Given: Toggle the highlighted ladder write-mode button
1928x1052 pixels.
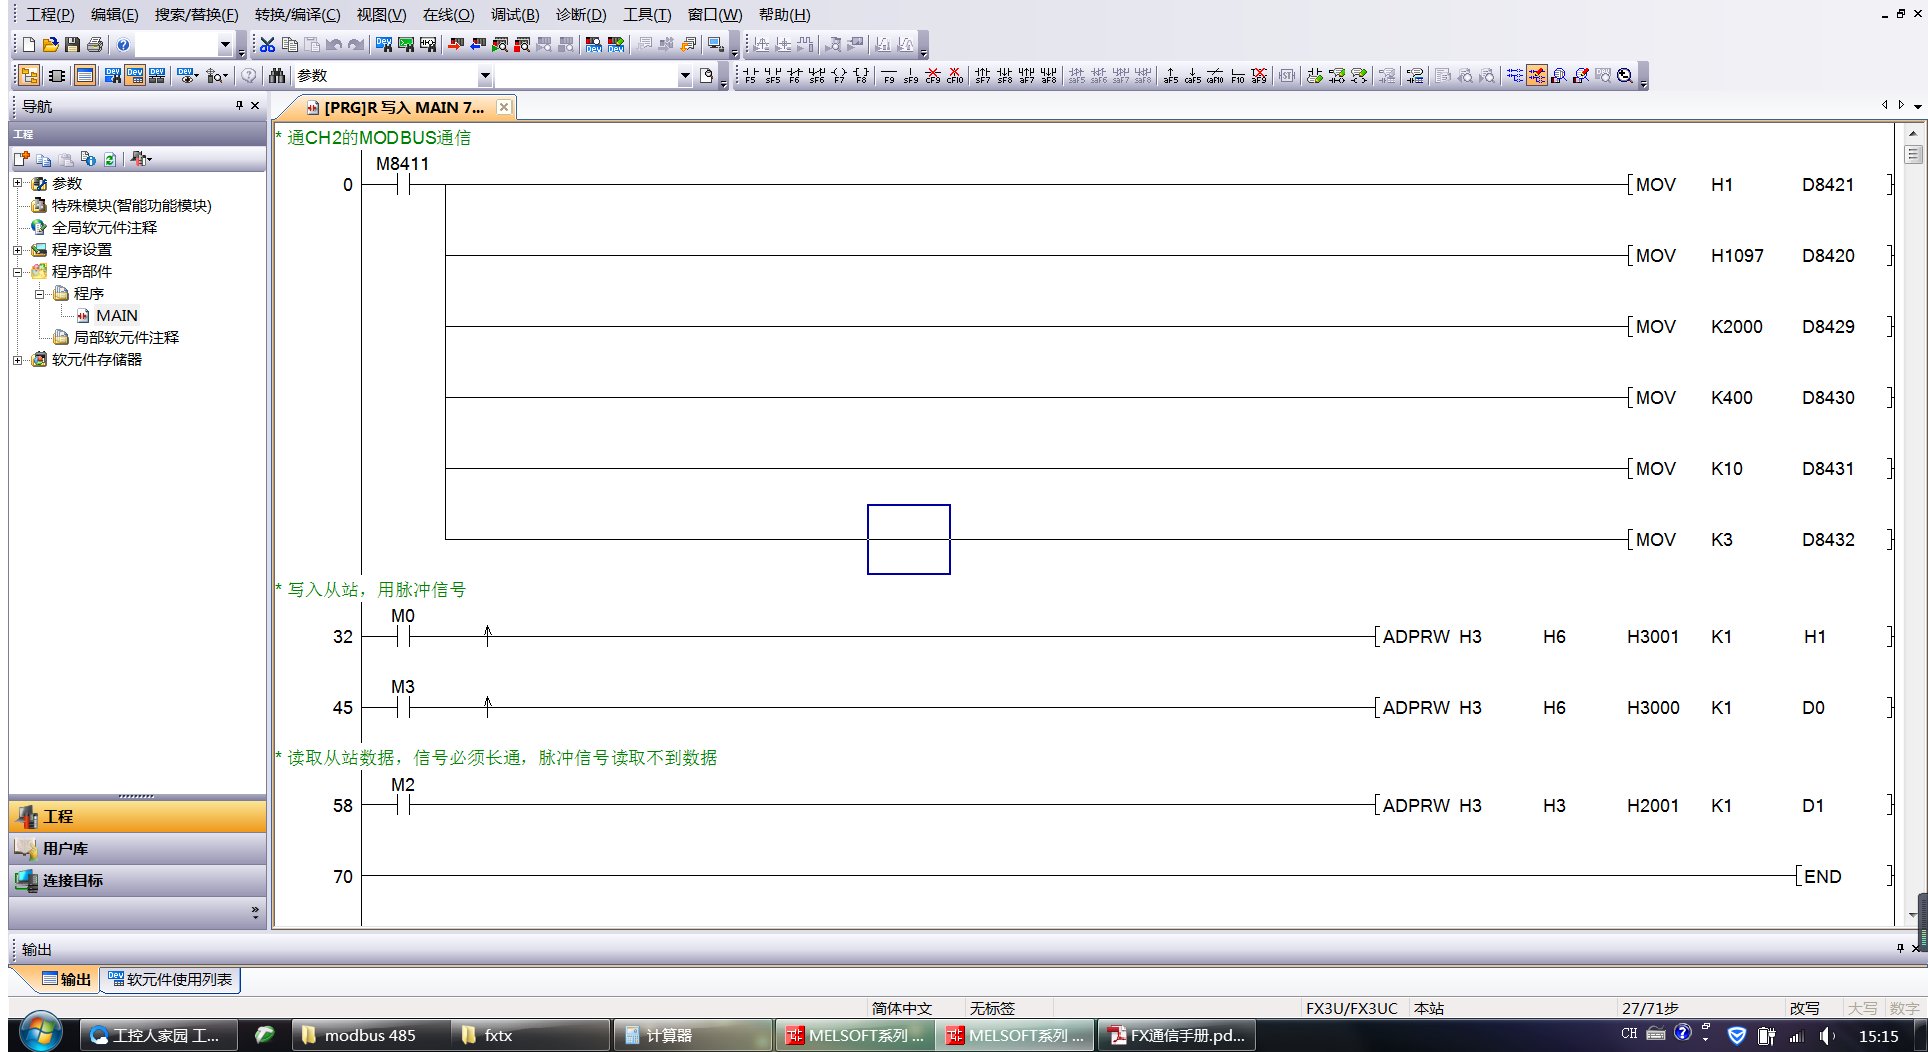Looking at the screenshot, I should 1537,76.
